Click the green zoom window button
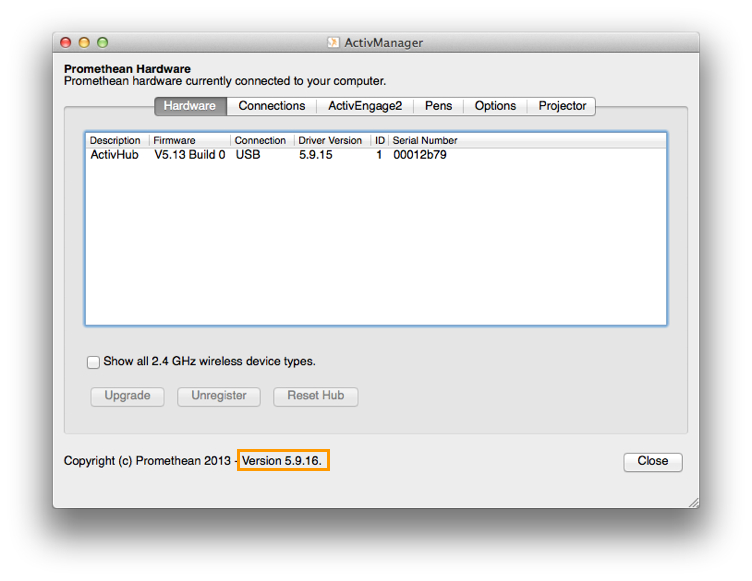This screenshot has width=752, height=581. point(102,43)
